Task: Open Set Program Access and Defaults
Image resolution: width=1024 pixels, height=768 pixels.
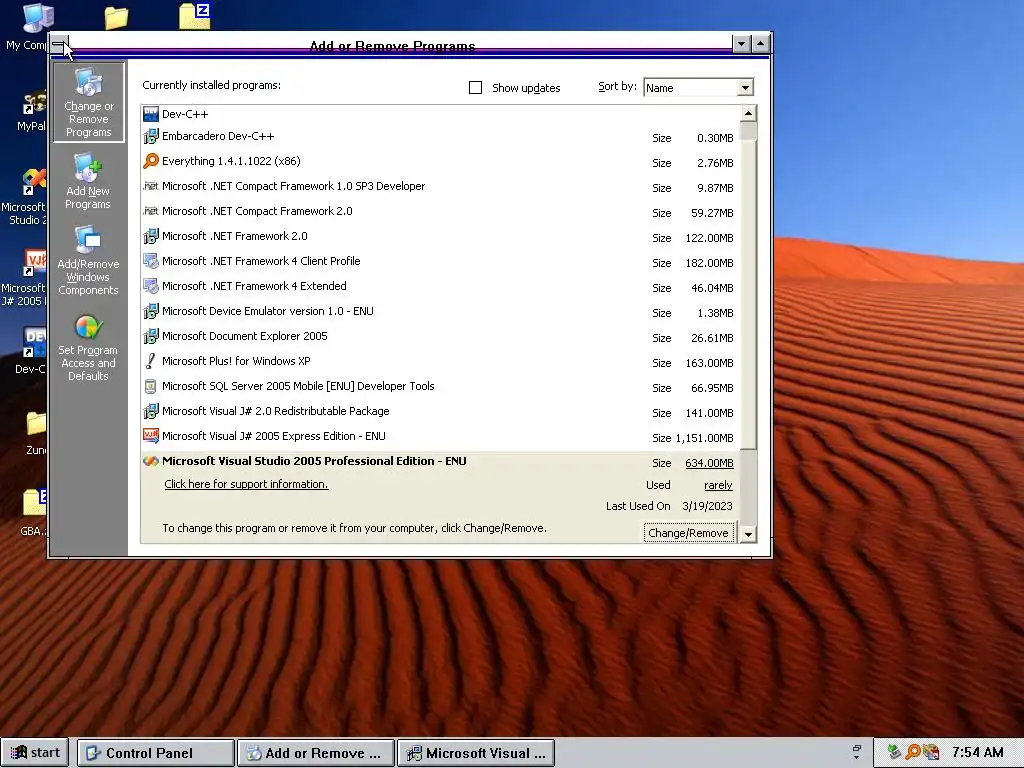Action: pyautogui.click(x=88, y=347)
